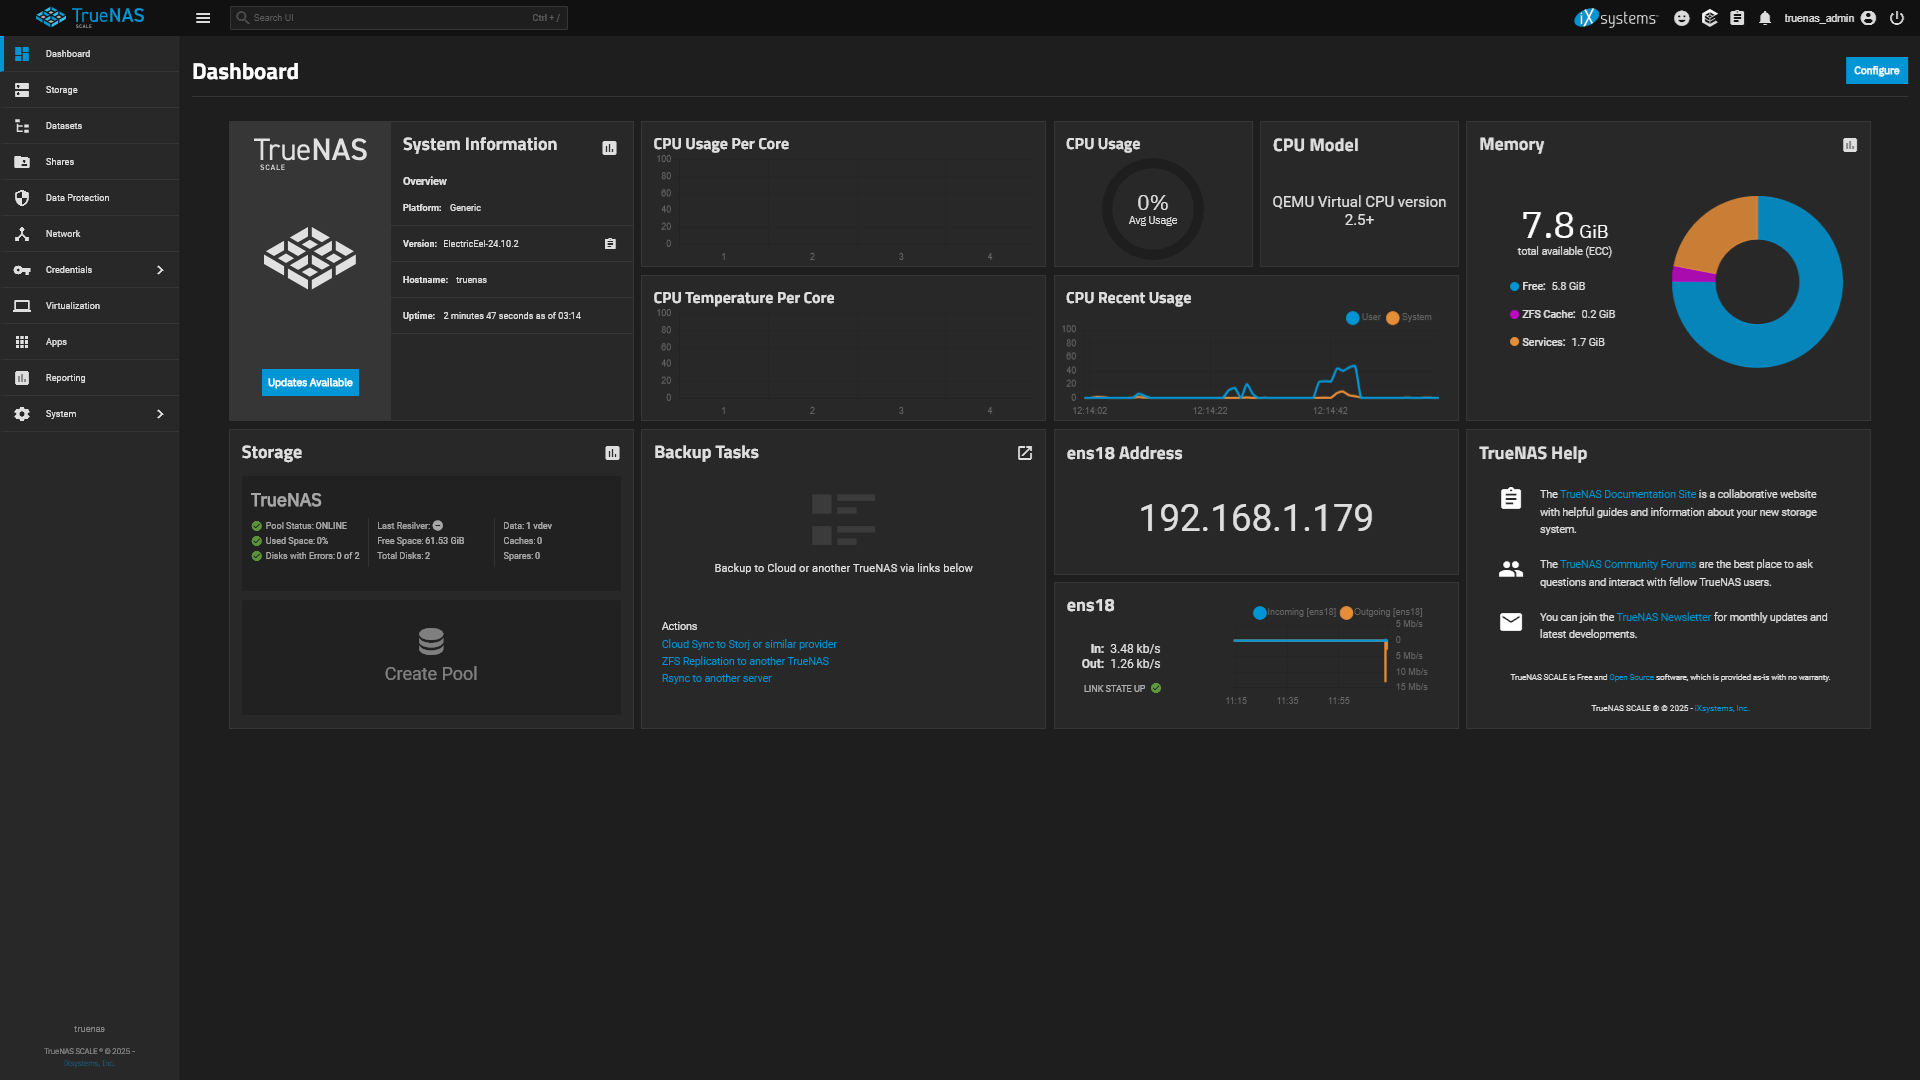Open ZFS Replication to another TrueNAS link

[745, 661]
